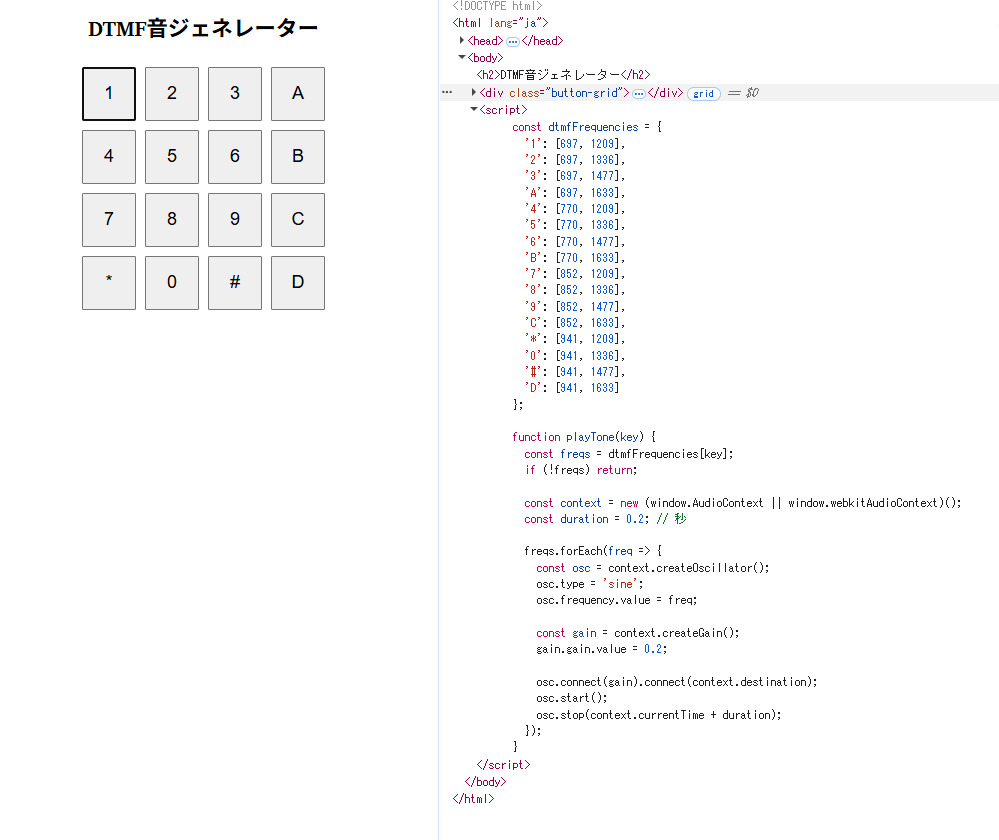Open the three-dot menu beside selected div
The width and height of the screenshot is (999, 840).
point(447,92)
